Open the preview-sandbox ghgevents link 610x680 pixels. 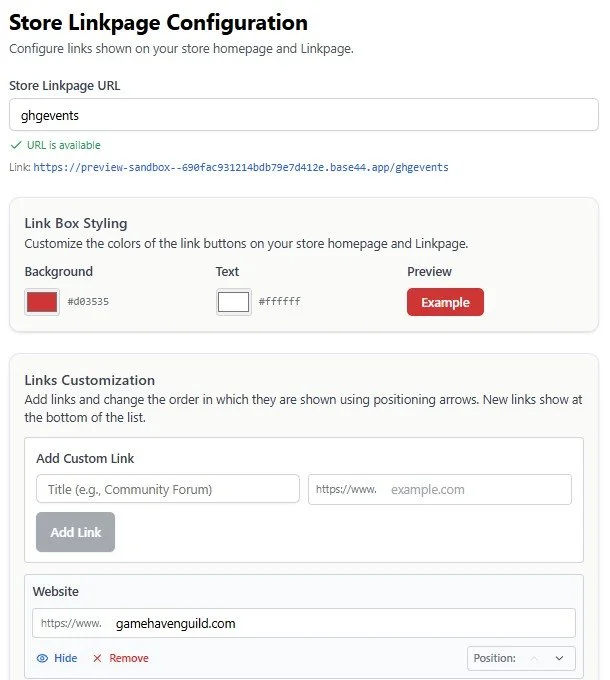(x=241, y=167)
